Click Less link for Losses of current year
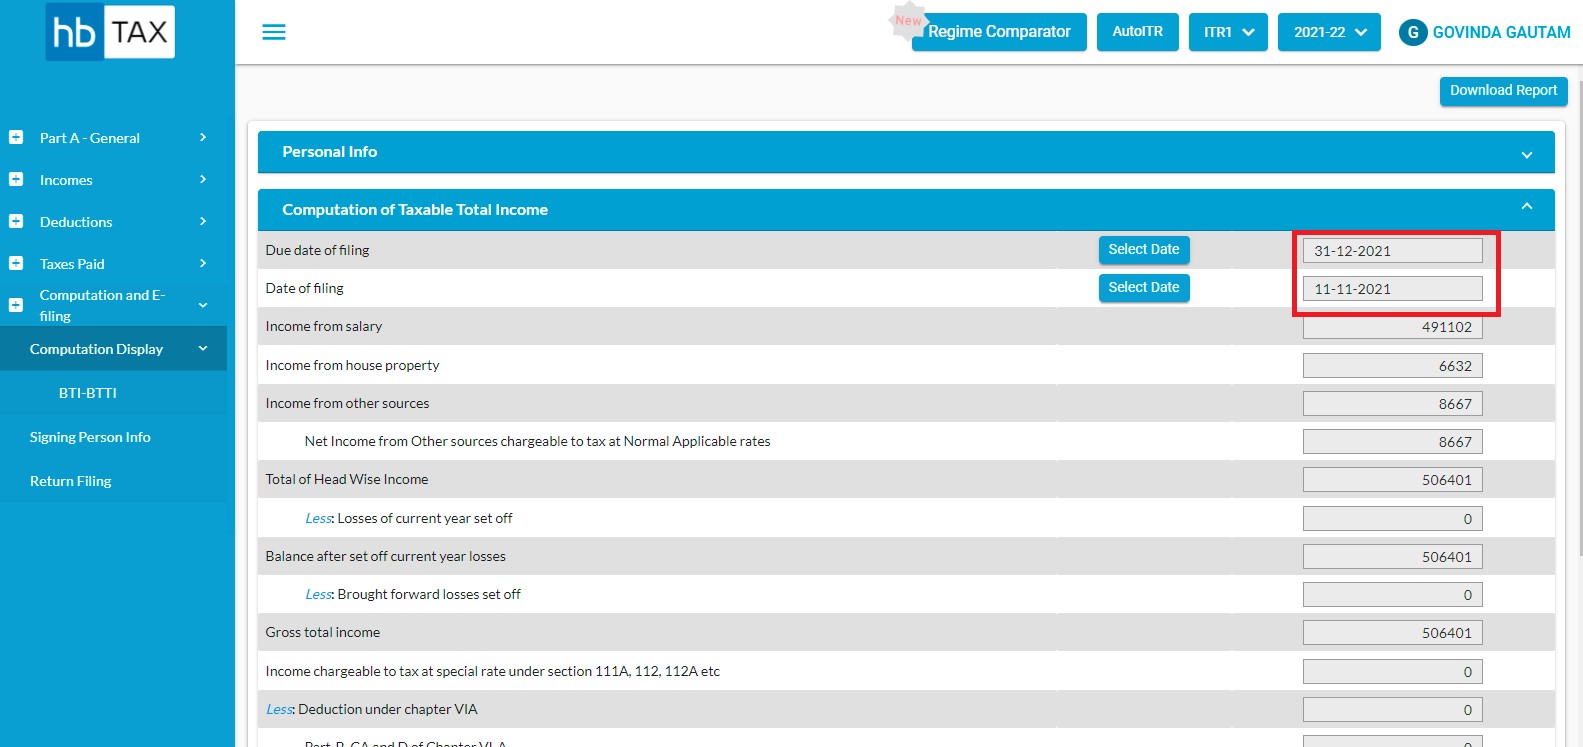 coord(319,518)
